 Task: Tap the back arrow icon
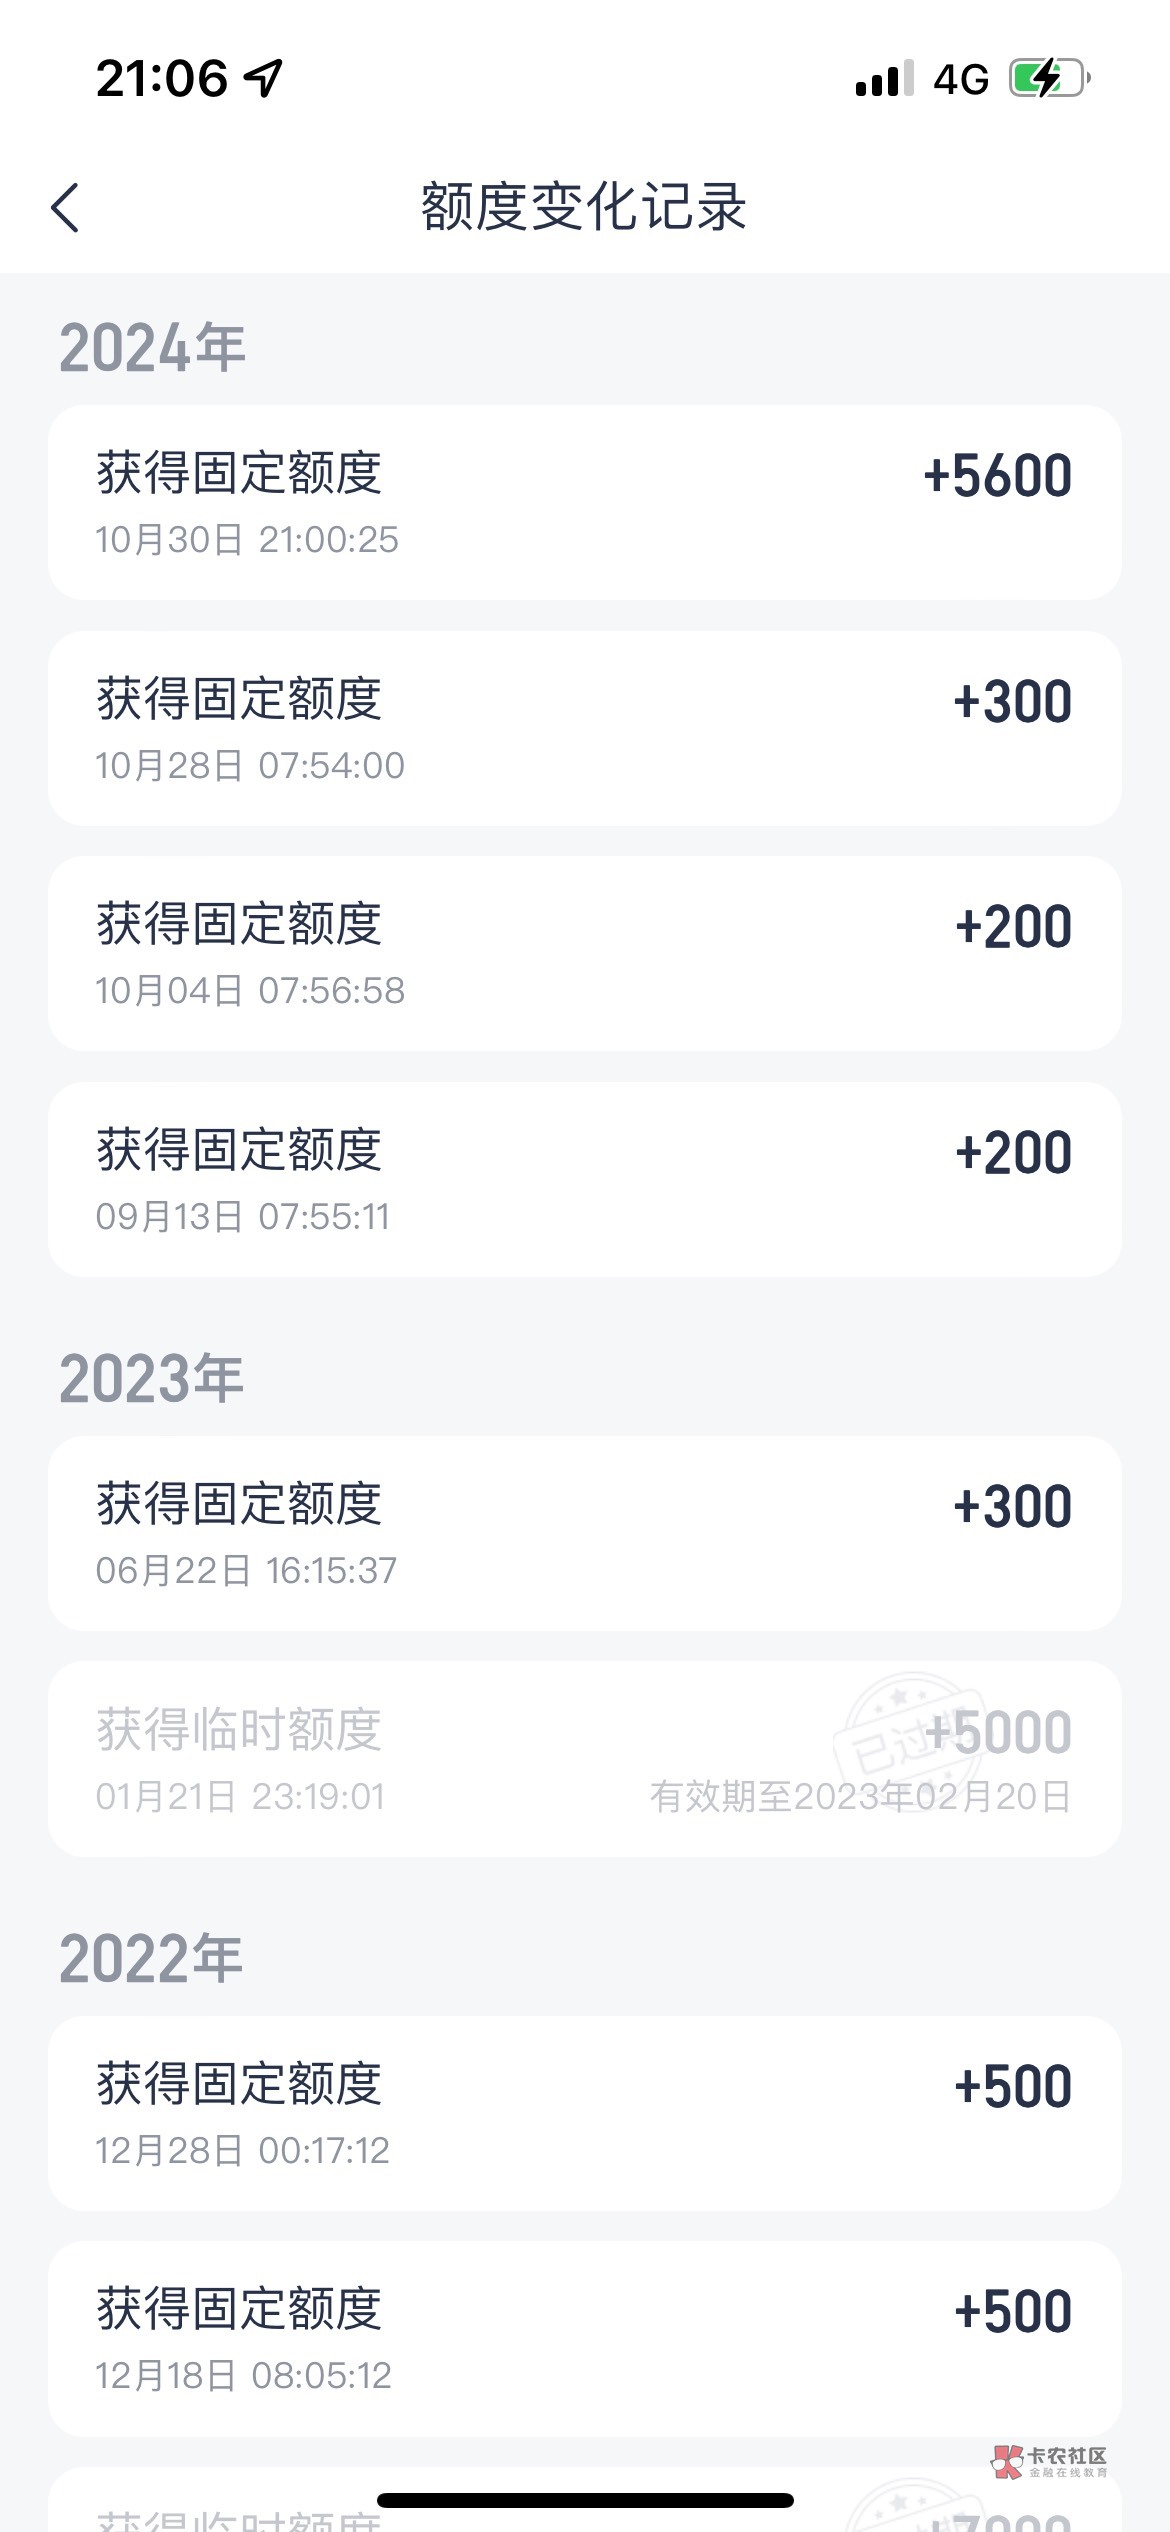coord(66,208)
